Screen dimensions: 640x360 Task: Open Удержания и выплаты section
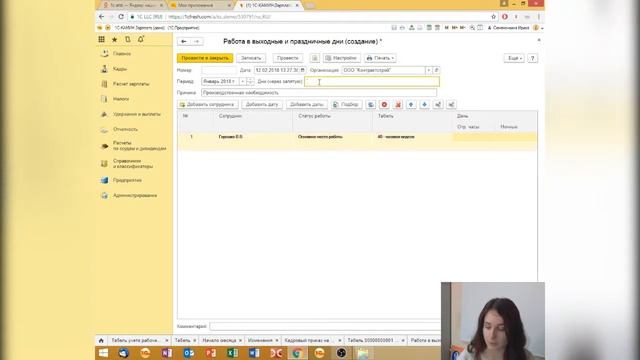click(137, 114)
